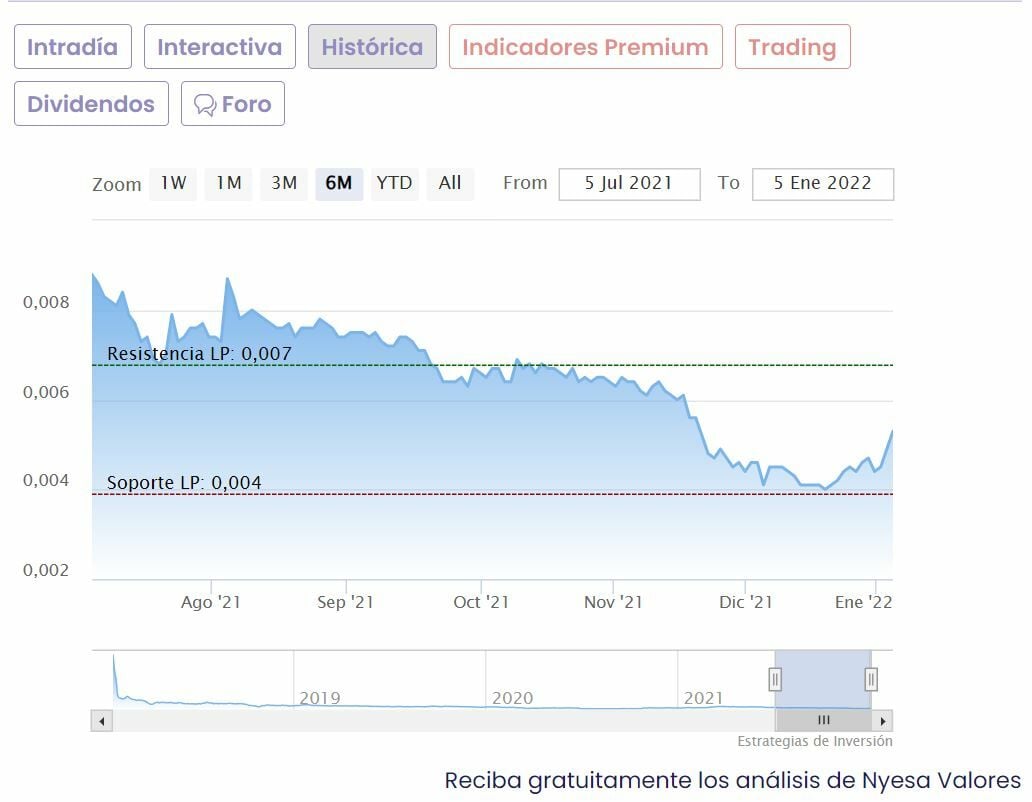Edit the To date field
The image size is (1032, 802).
[x=822, y=184]
